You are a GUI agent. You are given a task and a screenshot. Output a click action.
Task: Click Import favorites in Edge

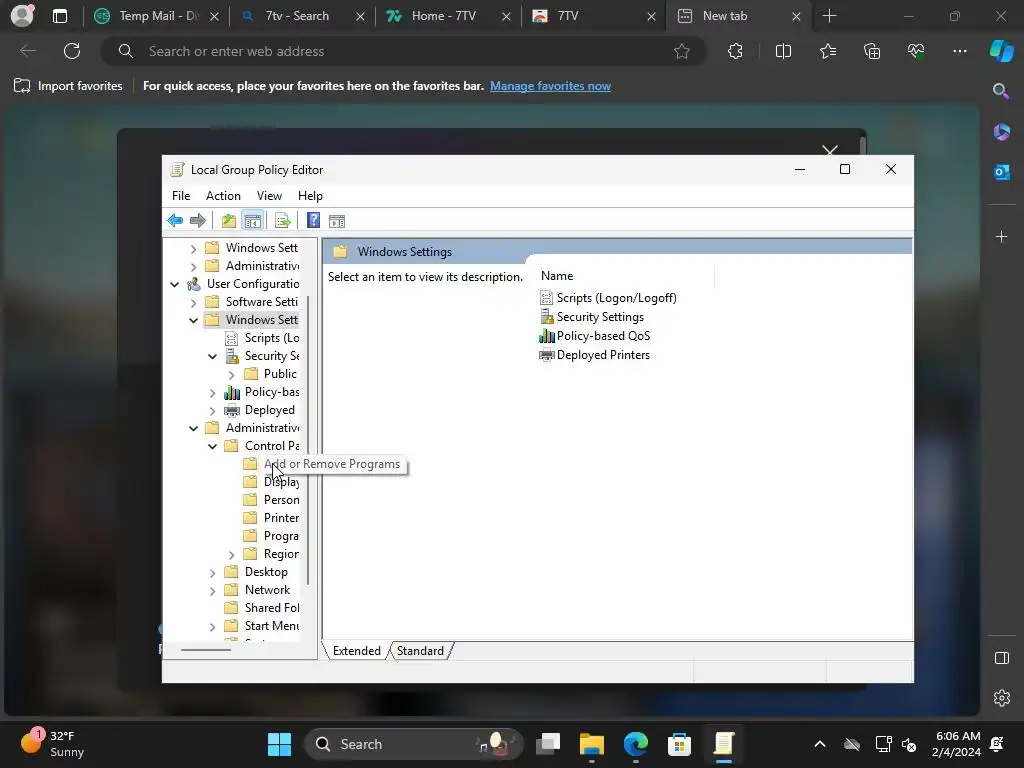[x=68, y=86]
